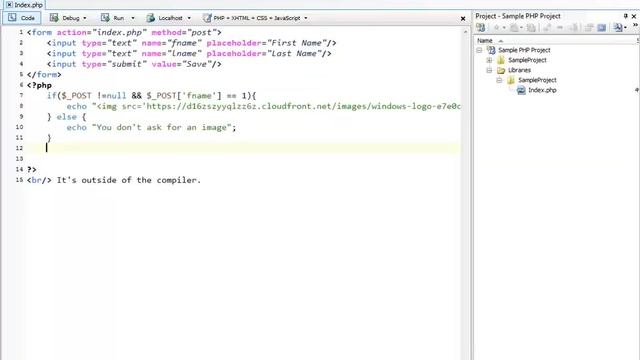640x360 pixels.
Task: Click the Sample PHP Project root icon
Action: [491, 50]
